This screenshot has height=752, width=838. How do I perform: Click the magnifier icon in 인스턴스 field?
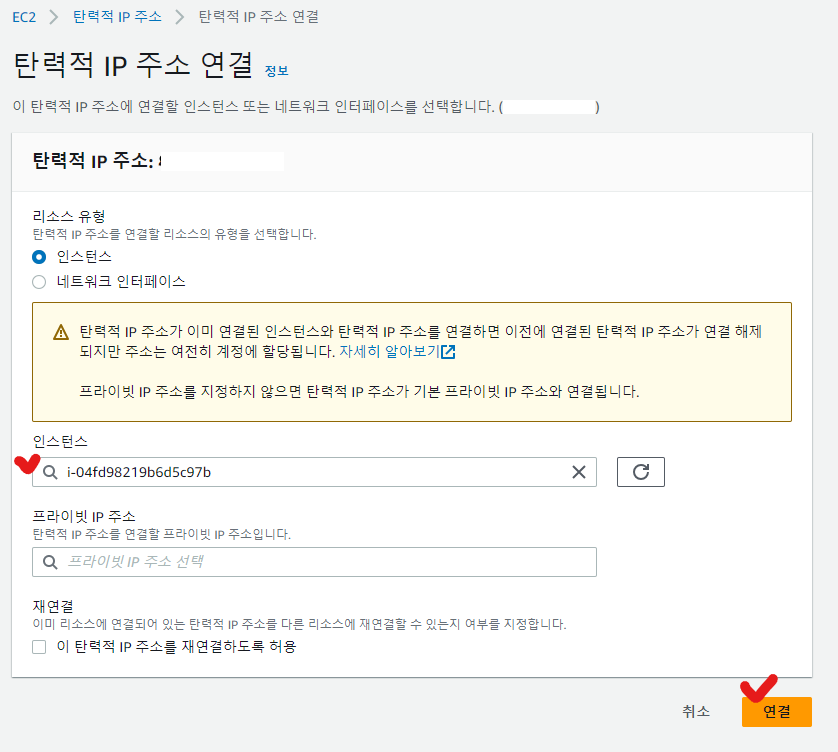tap(50, 472)
